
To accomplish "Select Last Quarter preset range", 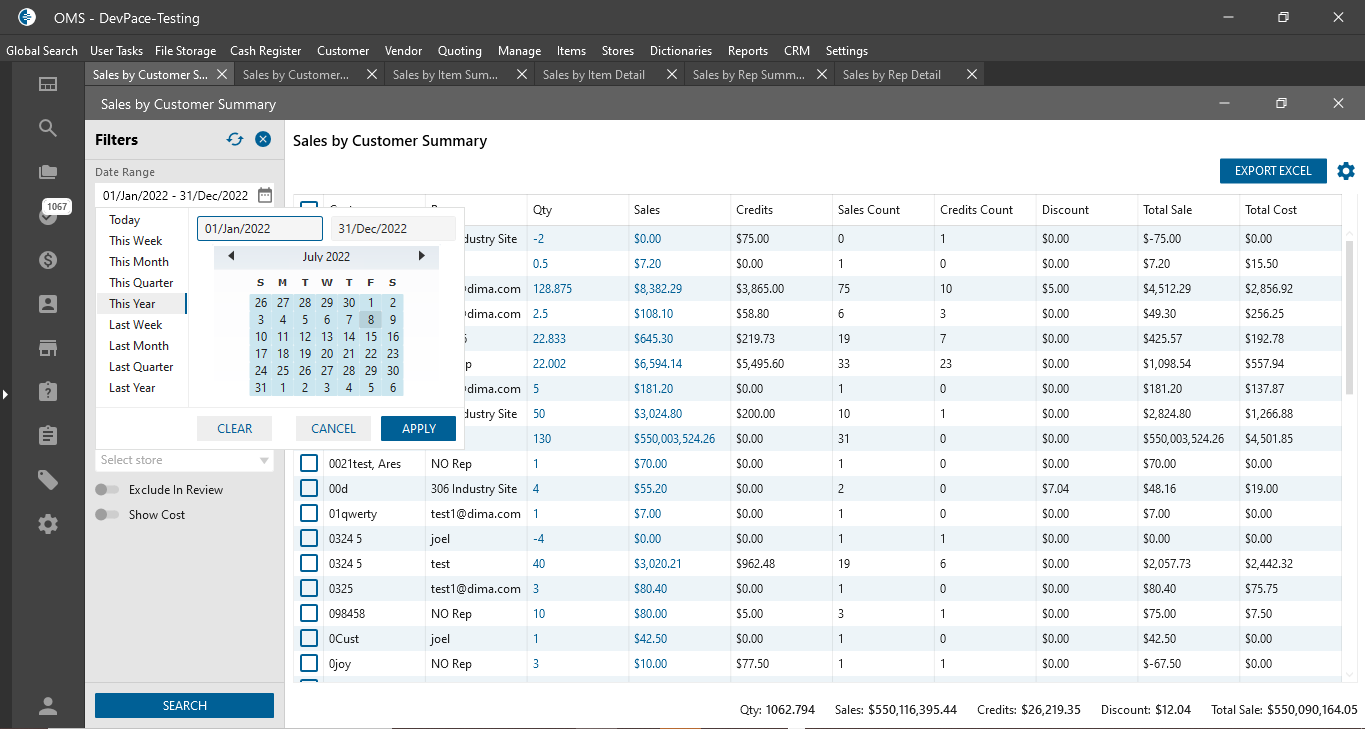I will [141, 367].
